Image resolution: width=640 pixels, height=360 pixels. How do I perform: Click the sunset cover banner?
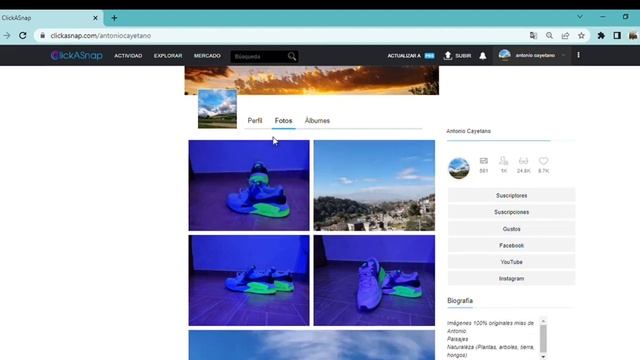(312, 80)
